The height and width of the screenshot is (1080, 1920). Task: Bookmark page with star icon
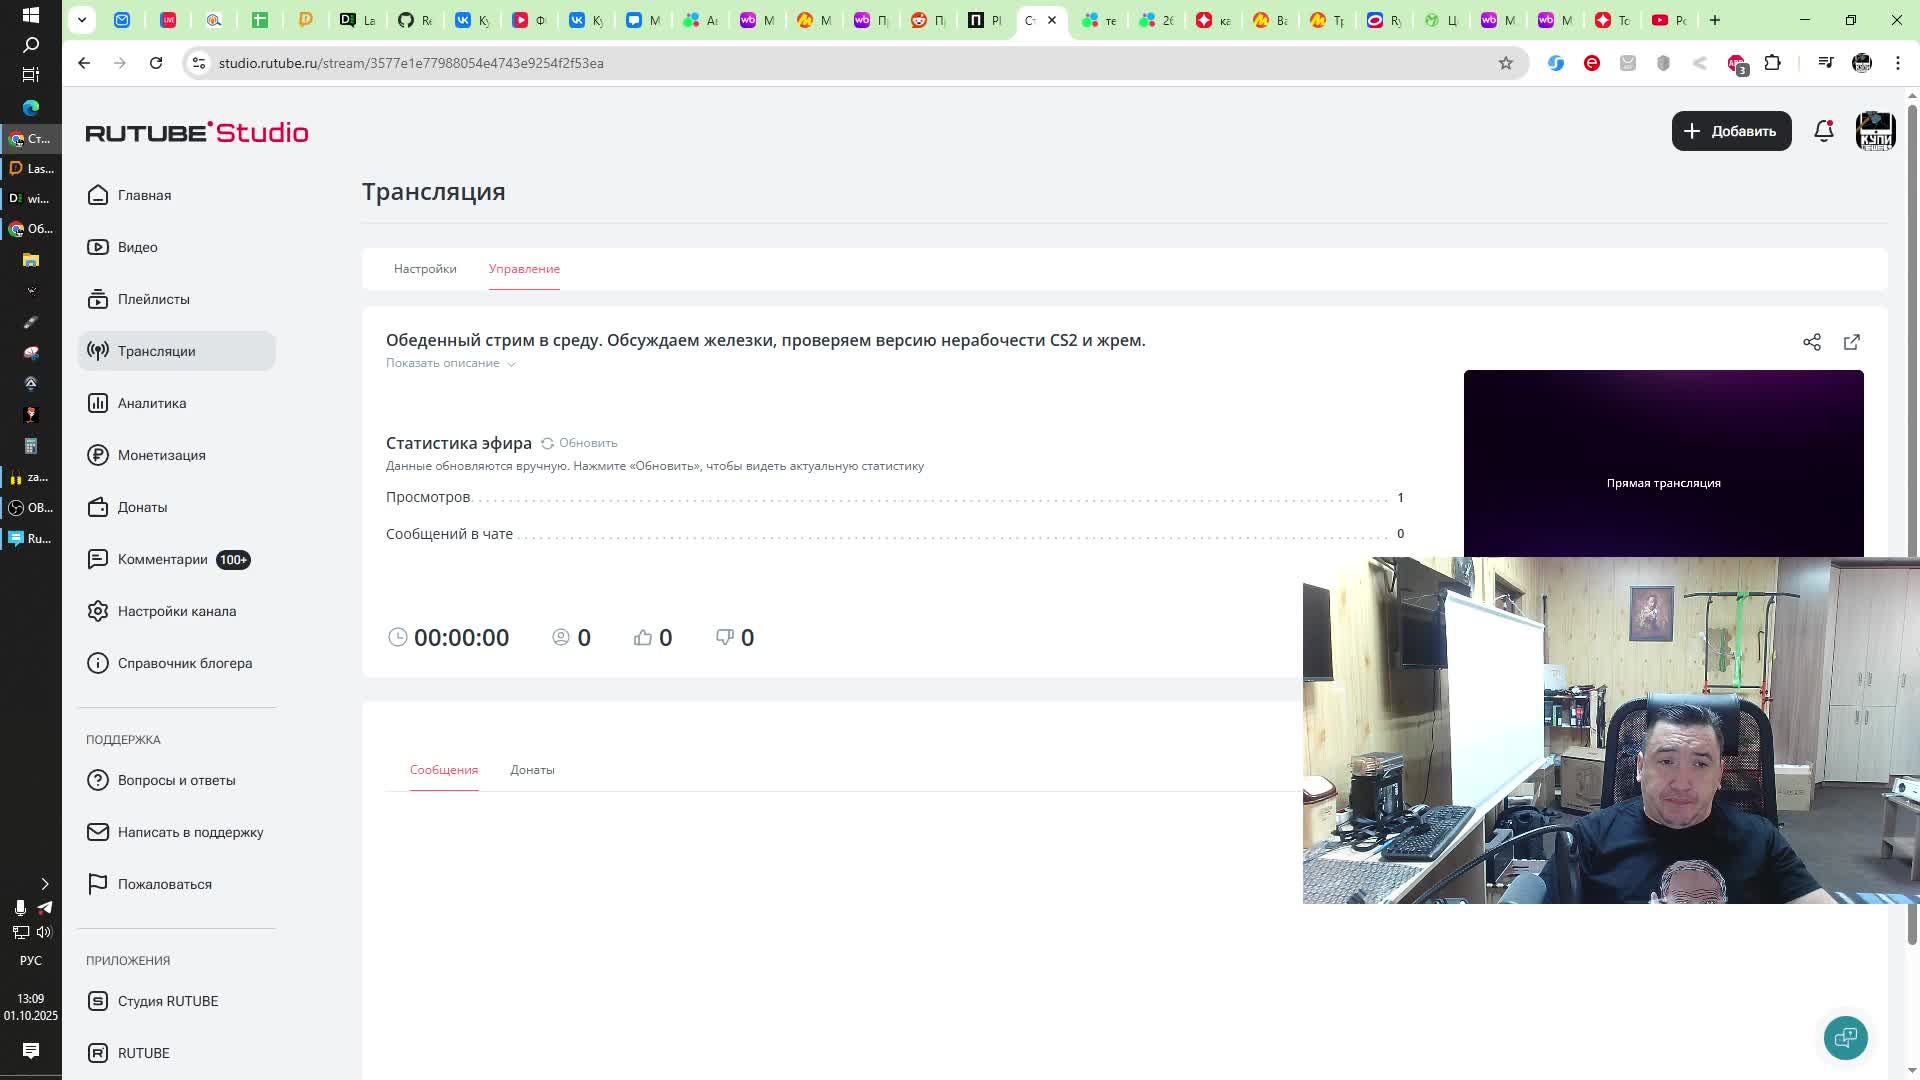click(x=1505, y=63)
